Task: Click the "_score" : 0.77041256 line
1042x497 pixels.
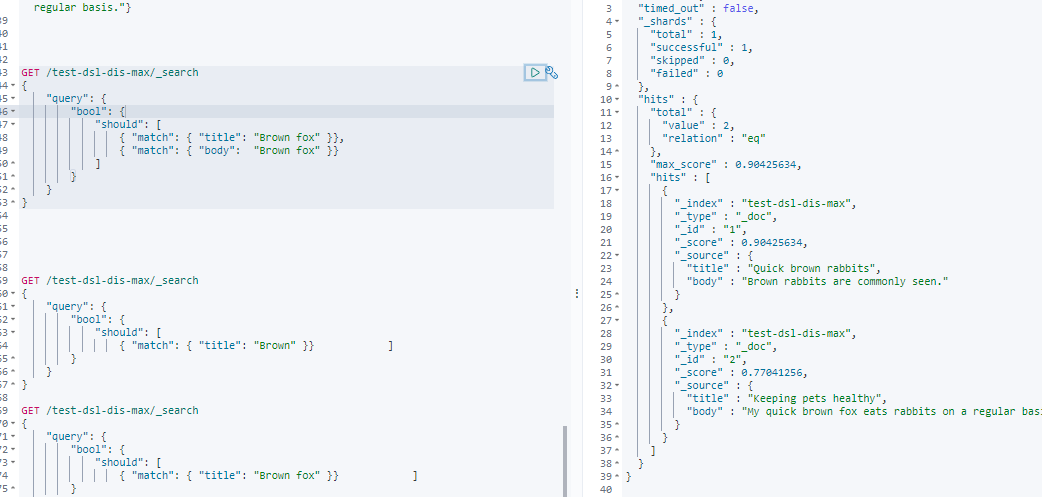Action: (x=742, y=373)
